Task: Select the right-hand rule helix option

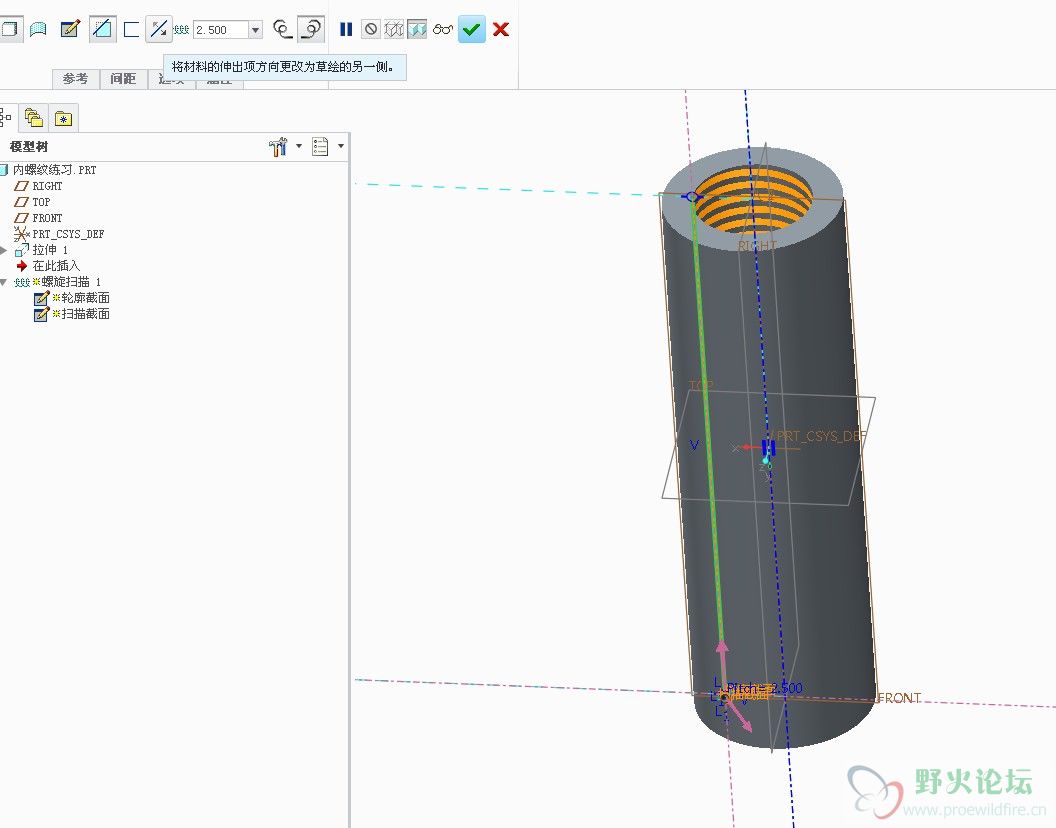Action: pos(311,29)
